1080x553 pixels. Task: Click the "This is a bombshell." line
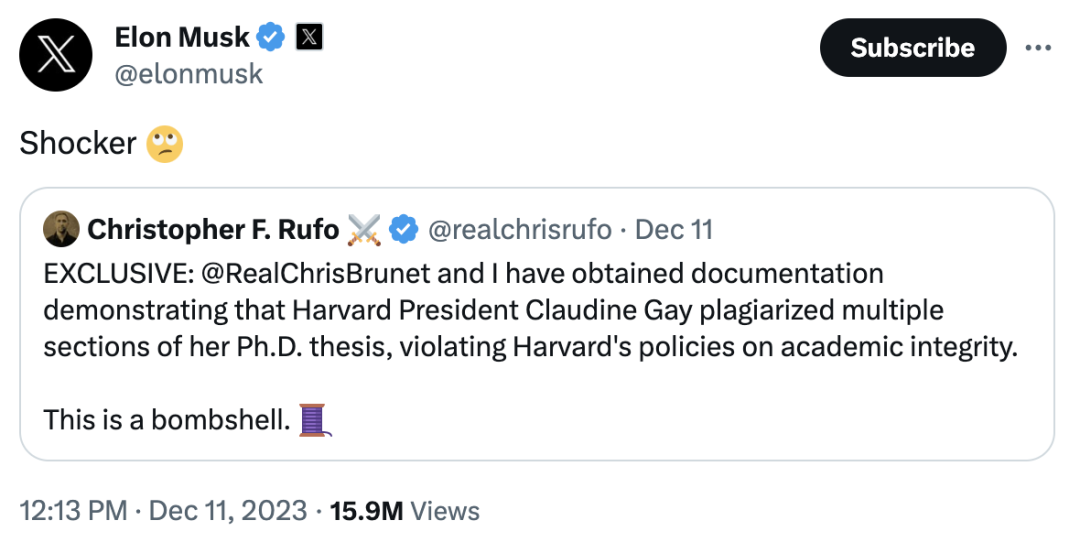point(167,419)
